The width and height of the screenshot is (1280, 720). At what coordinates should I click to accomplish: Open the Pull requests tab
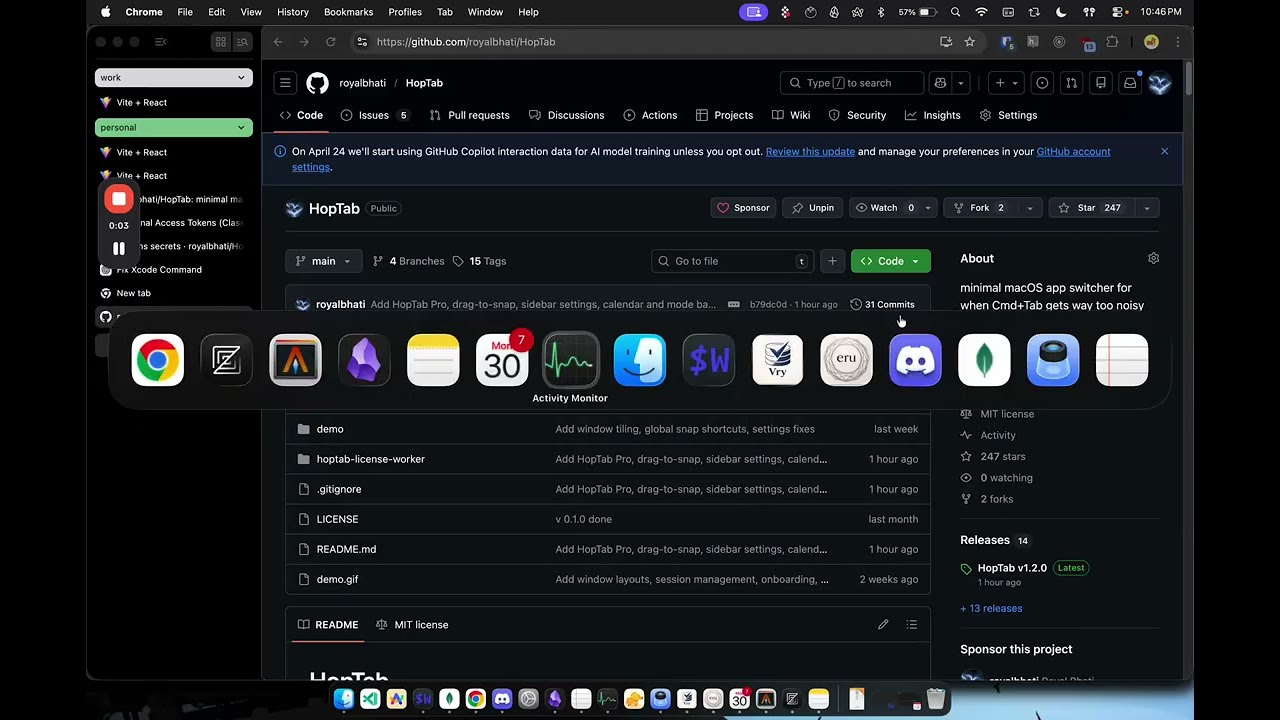(x=469, y=115)
